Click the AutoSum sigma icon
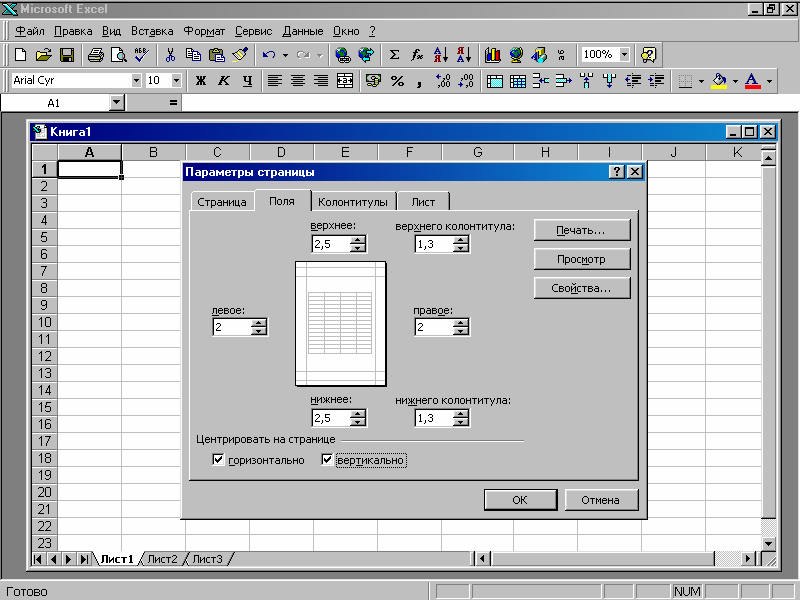The image size is (800, 600). (x=394, y=55)
